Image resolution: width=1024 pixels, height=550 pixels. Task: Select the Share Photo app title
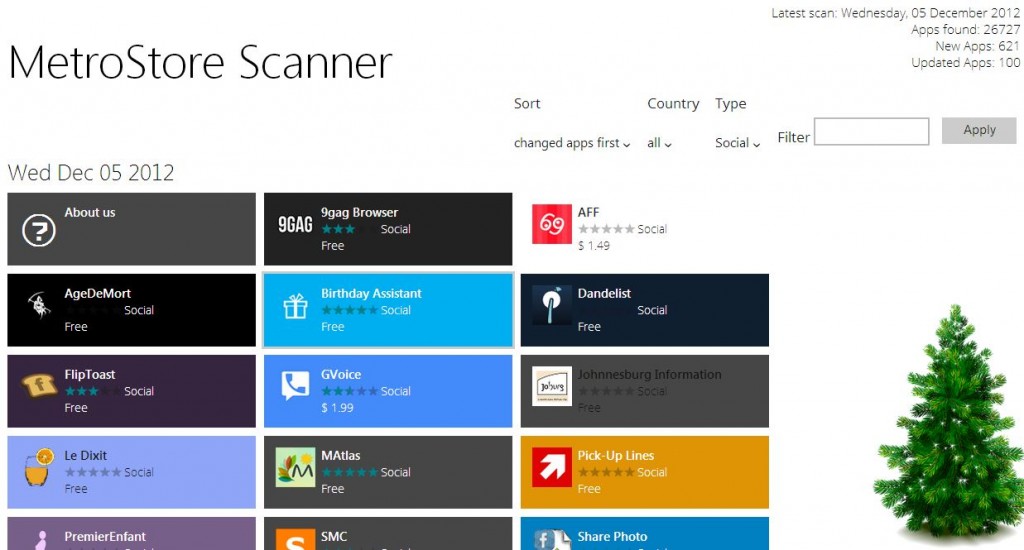(612, 536)
